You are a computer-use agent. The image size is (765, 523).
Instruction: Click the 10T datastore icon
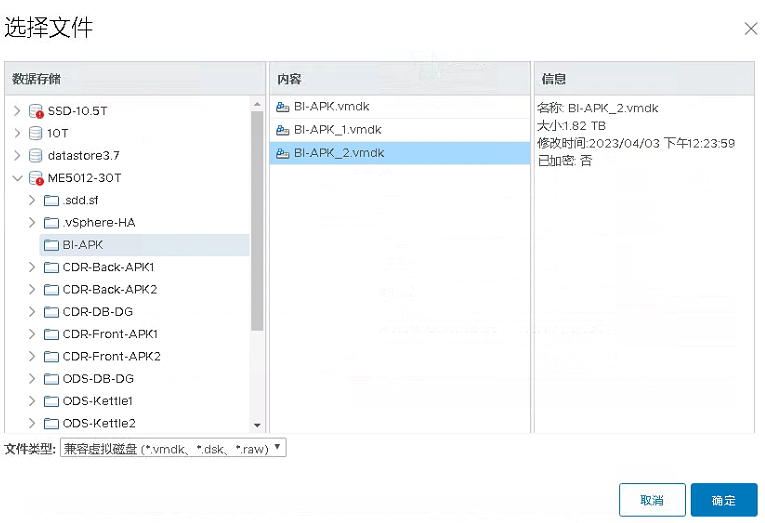(x=36, y=133)
